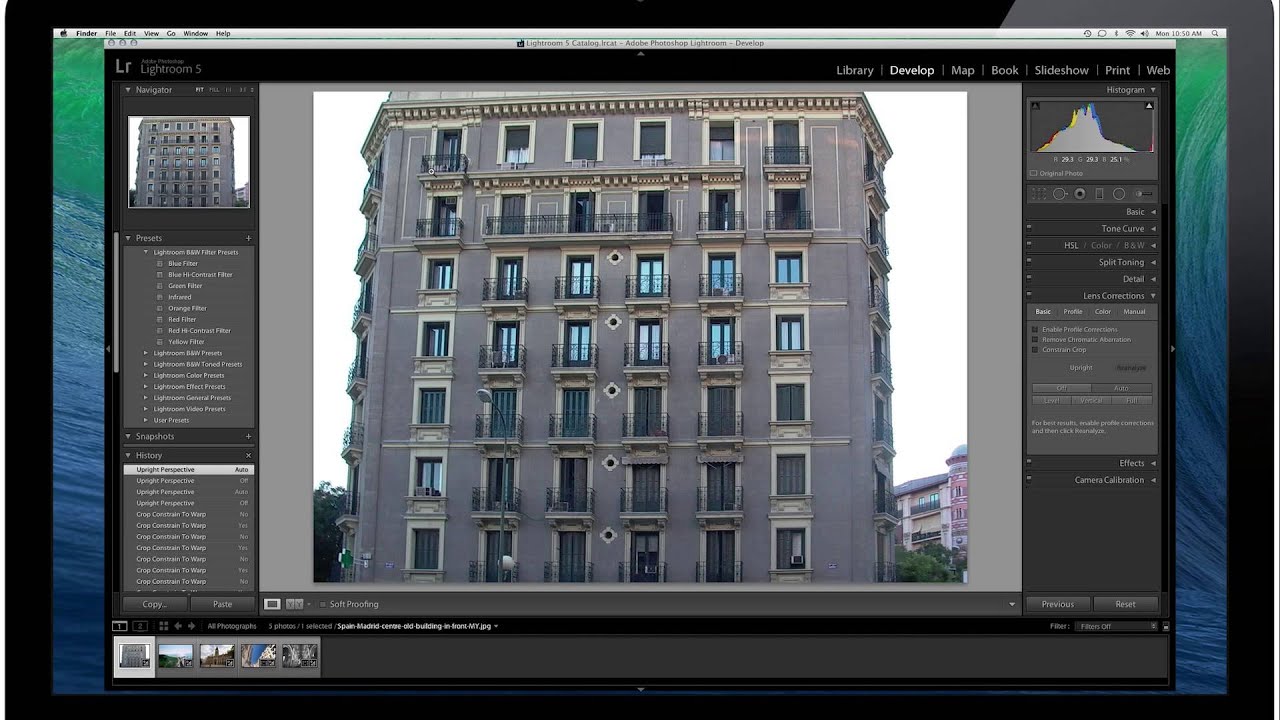Select second window display button 2

(140, 626)
